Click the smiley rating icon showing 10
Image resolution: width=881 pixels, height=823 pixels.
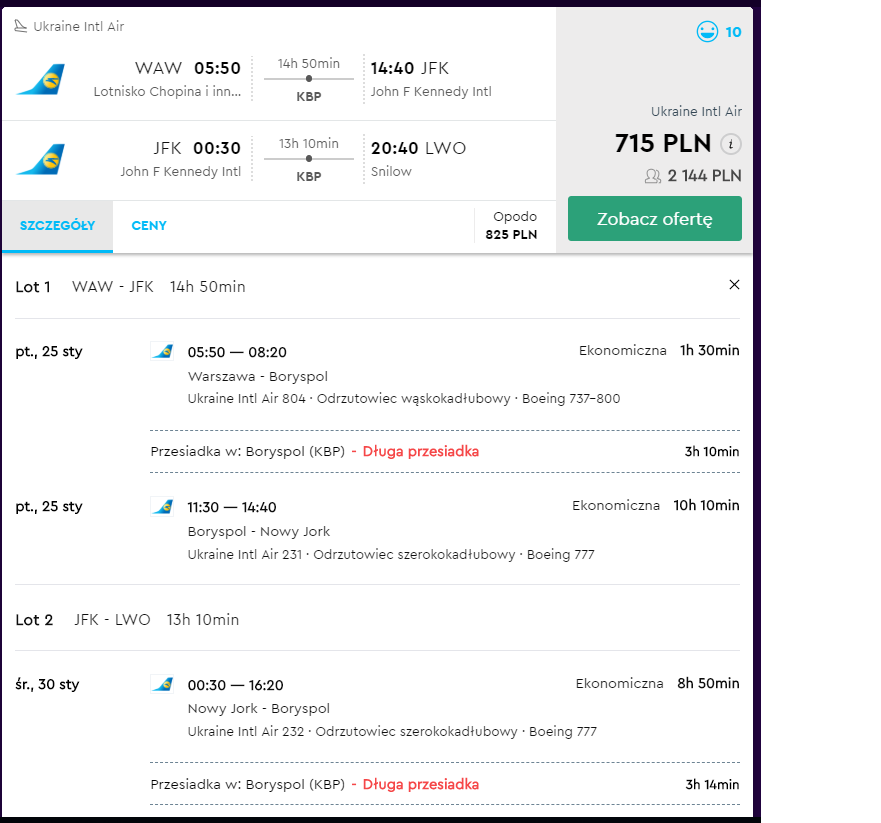pyautogui.click(x=707, y=31)
